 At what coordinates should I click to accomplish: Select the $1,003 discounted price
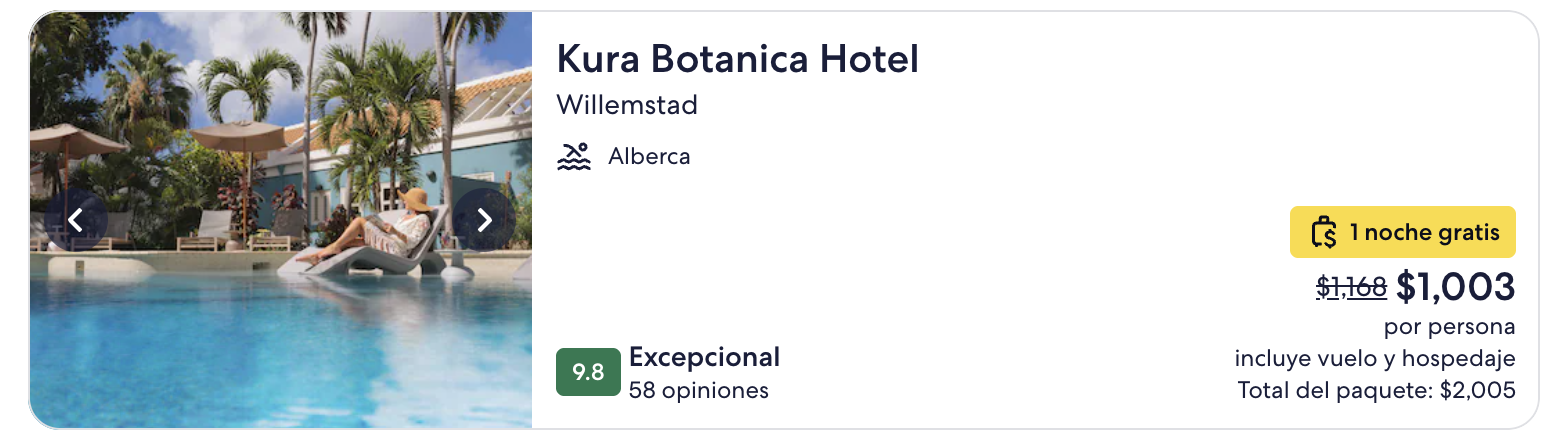pyautogui.click(x=1456, y=287)
